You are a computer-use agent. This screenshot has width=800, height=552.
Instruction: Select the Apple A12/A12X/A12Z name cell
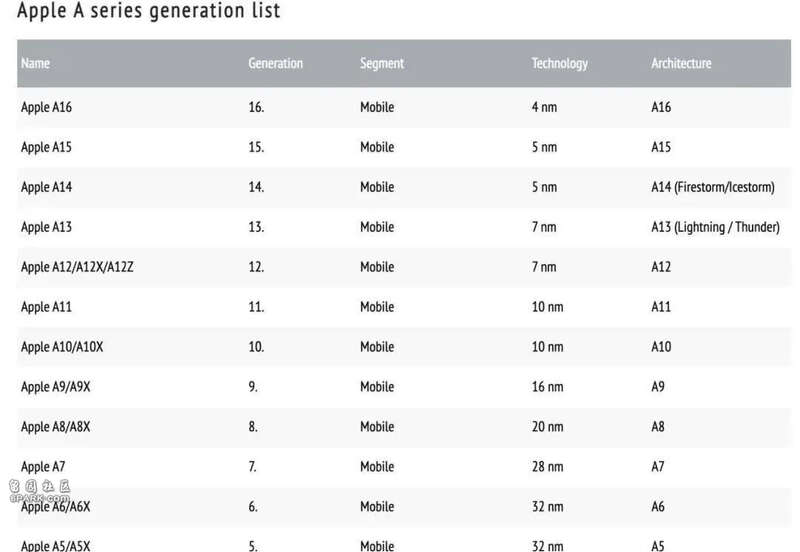point(77,267)
